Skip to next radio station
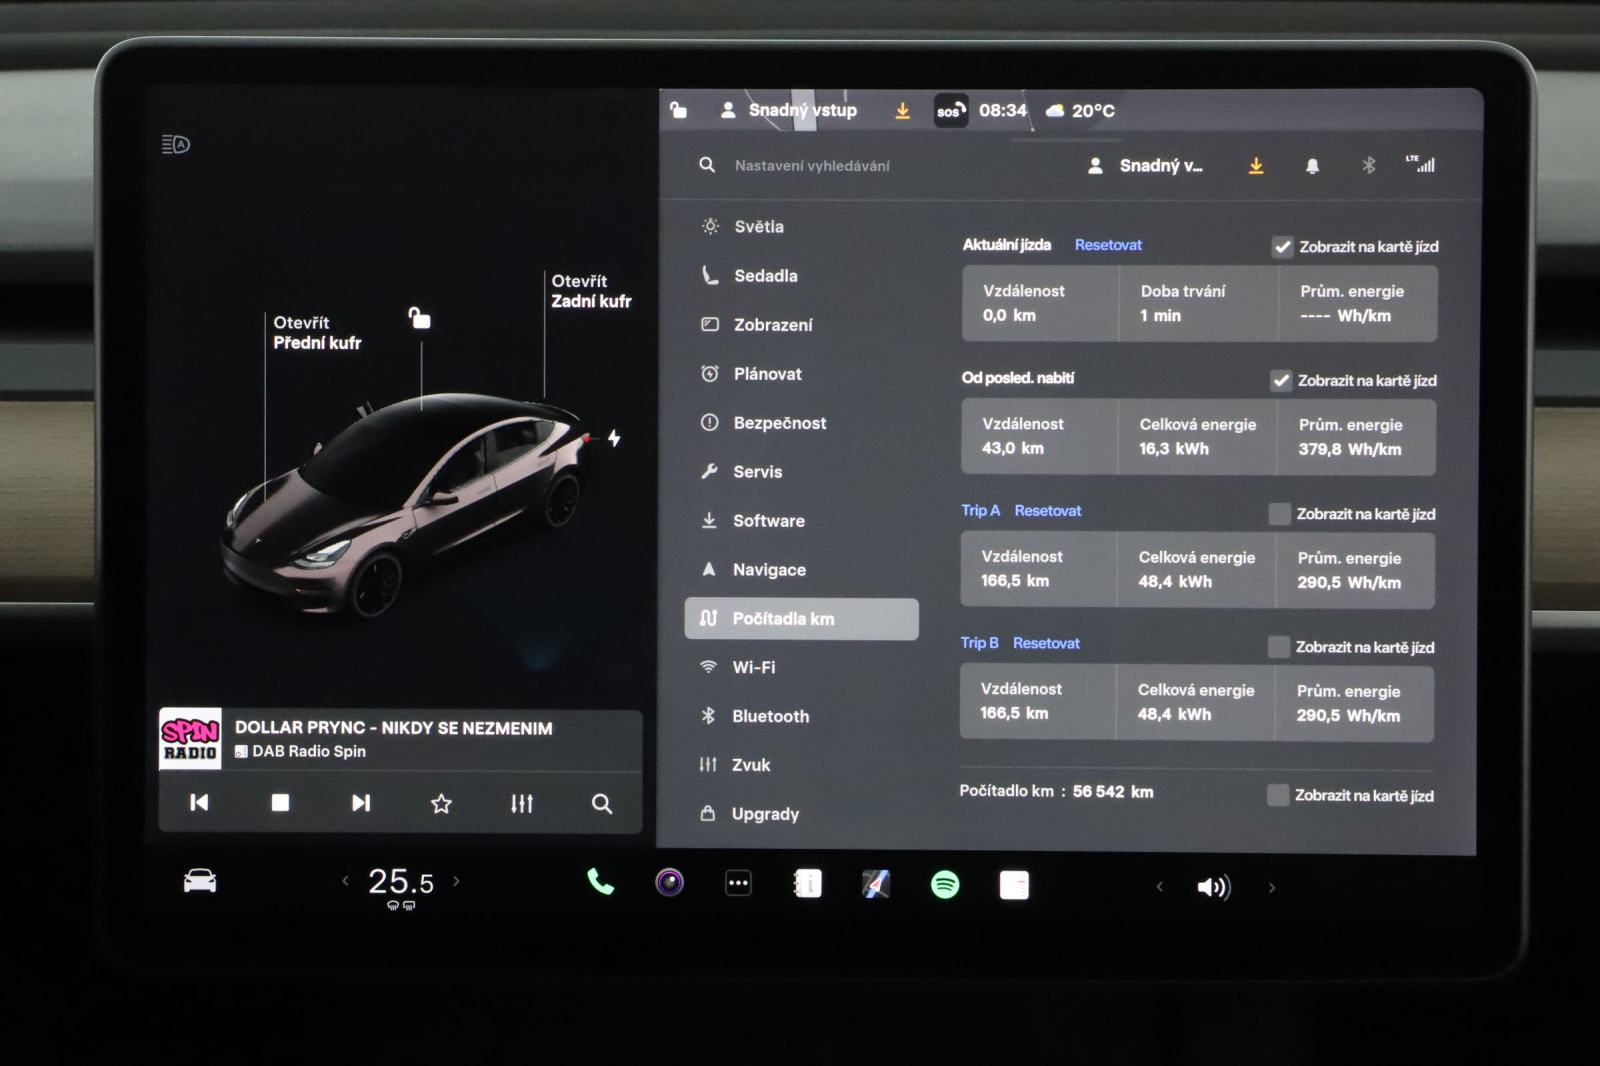This screenshot has height=1066, width=1600. click(x=361, y=803)
